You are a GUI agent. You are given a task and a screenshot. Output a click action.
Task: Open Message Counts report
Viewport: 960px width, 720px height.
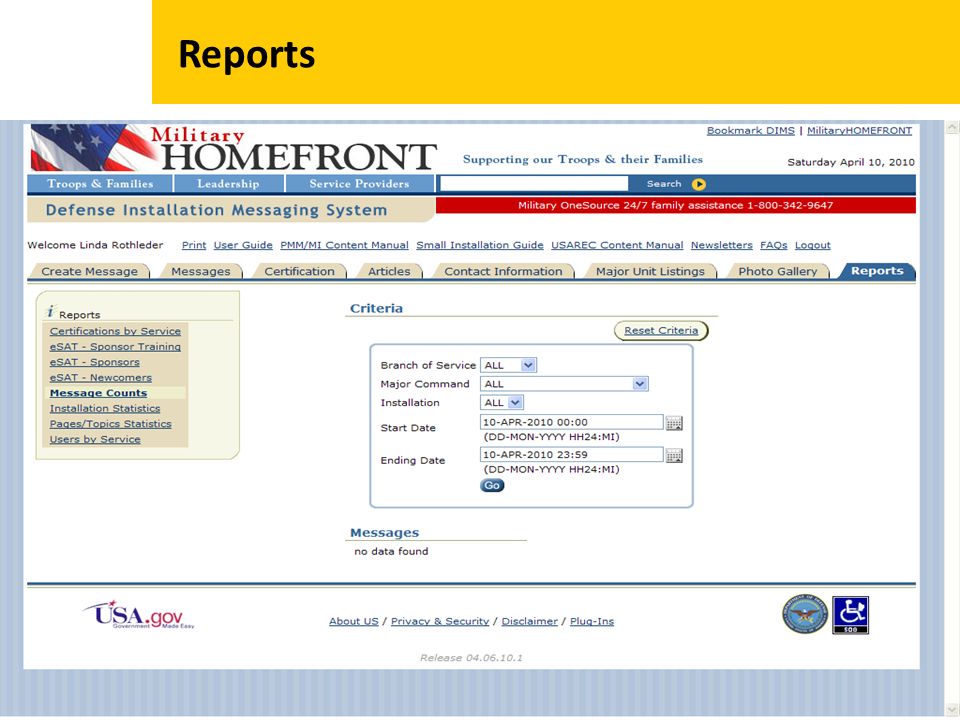(x=98, y=393)
